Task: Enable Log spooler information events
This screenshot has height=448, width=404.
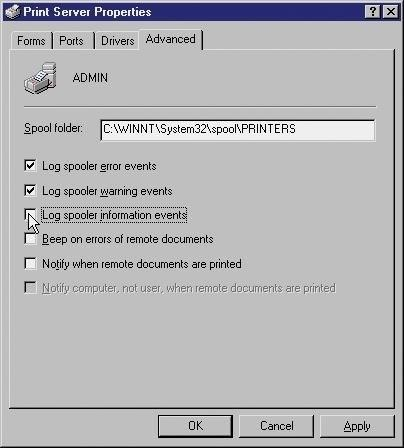Action: (x=30, y=214)
